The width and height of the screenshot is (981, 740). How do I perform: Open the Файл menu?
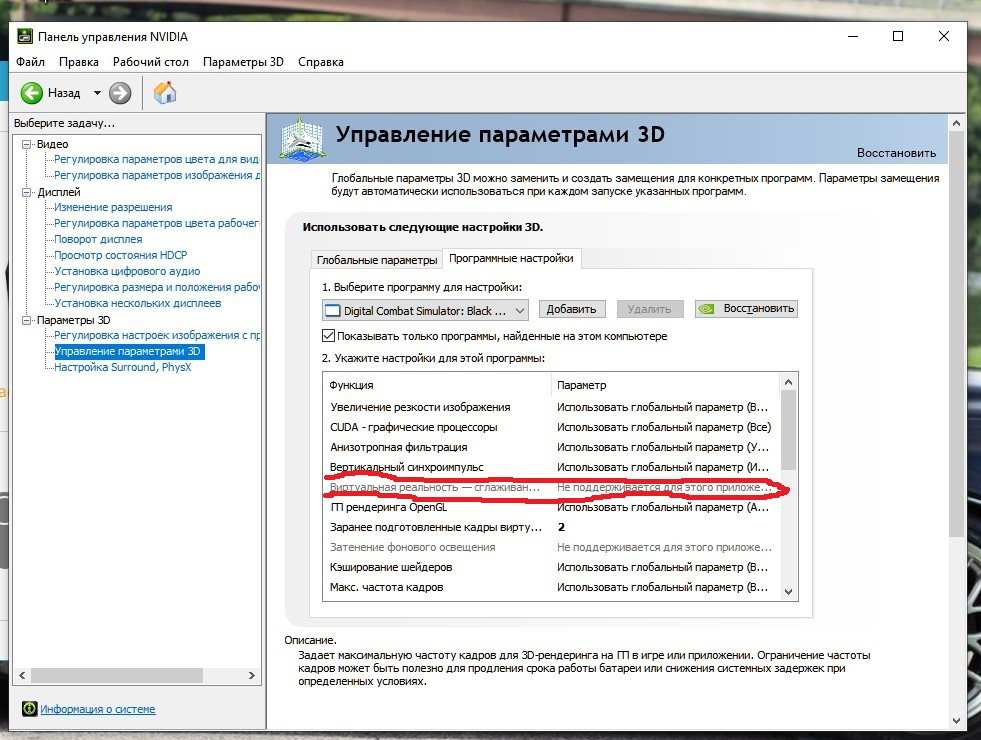[30, 62]
